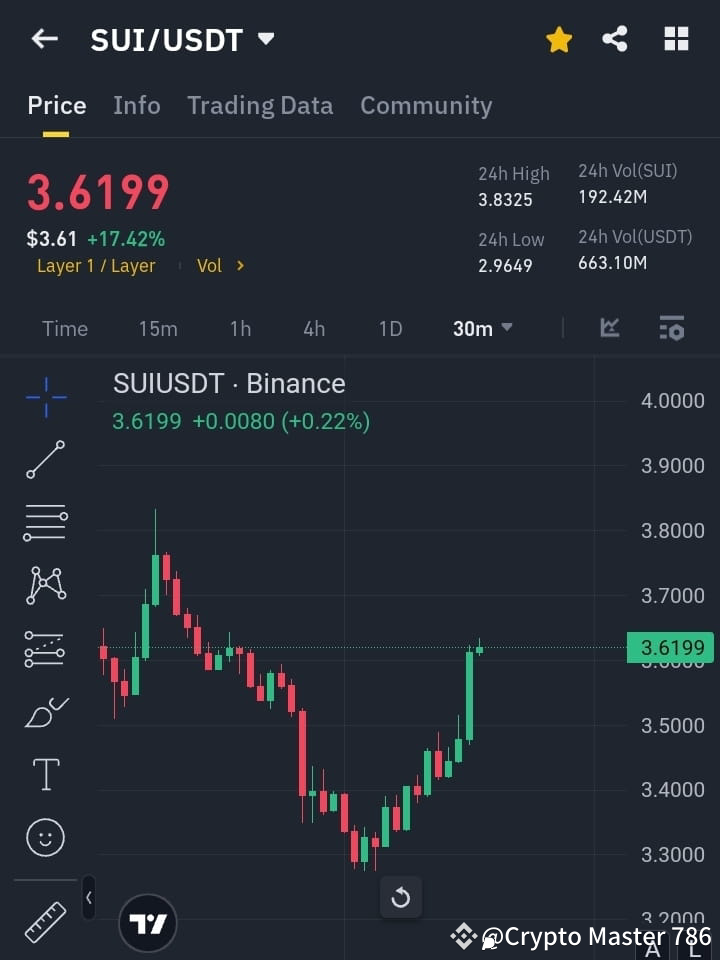Go to the Community tab
The height and width of the screenshot is (960, 720).
point(426,106)
